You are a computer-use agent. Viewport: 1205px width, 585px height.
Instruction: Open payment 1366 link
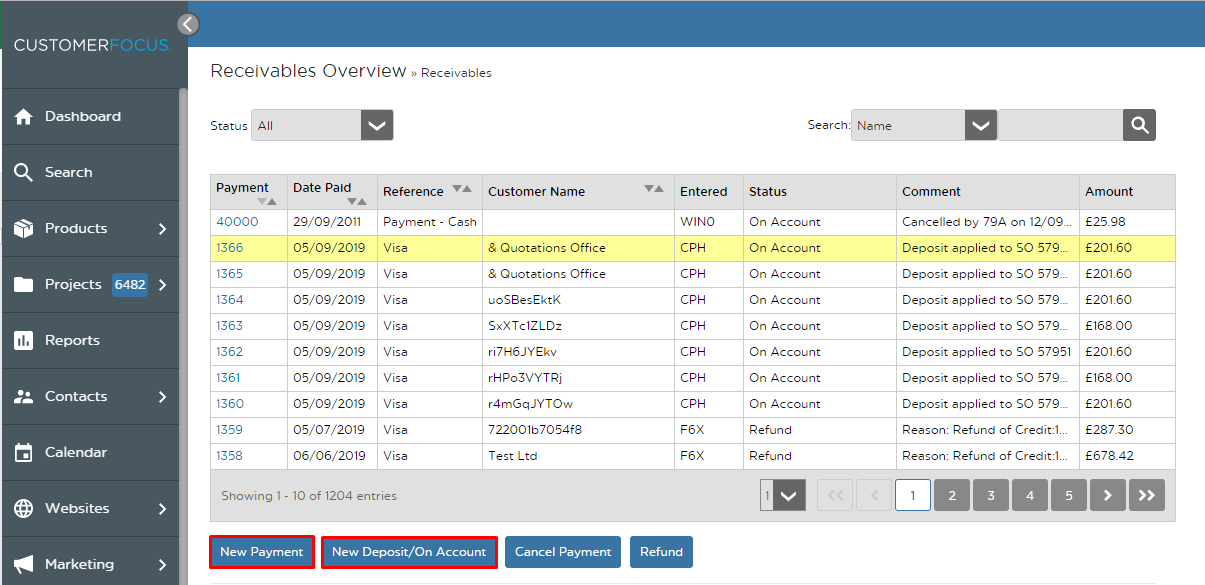(229, 248)
